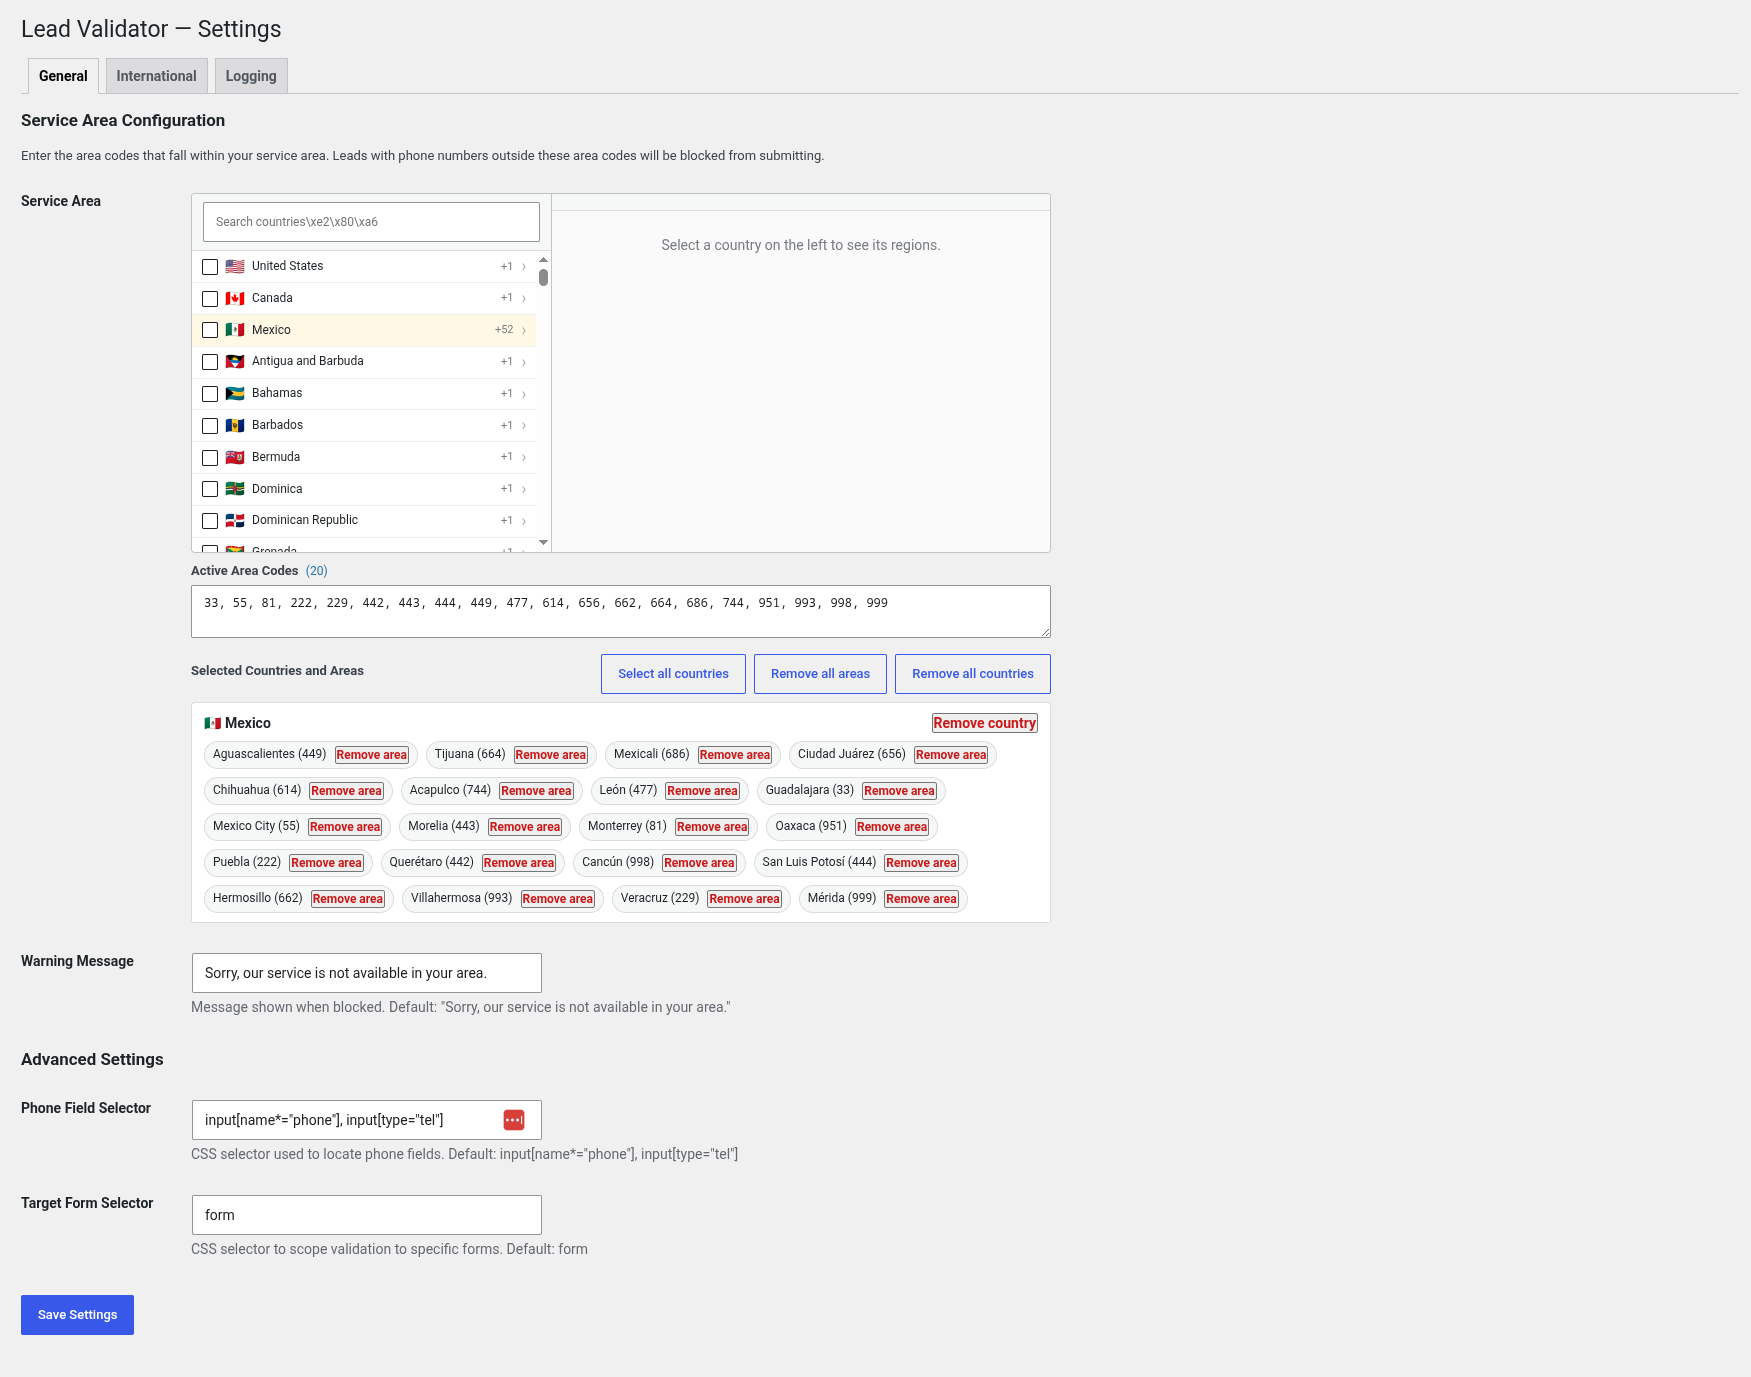1751x1377 pixels.
Task: Click the country list scroll down arrow
Action: [543, 543]
